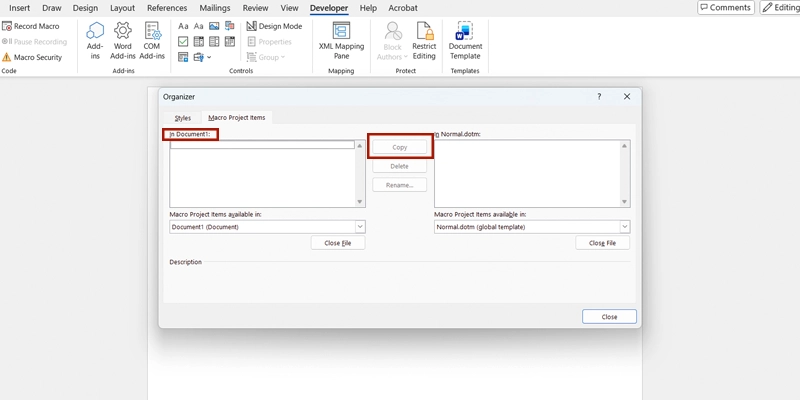Open the Mailings ribbon tab
The width and height of the screenshot is (800, 400).
tap(214, 8)
